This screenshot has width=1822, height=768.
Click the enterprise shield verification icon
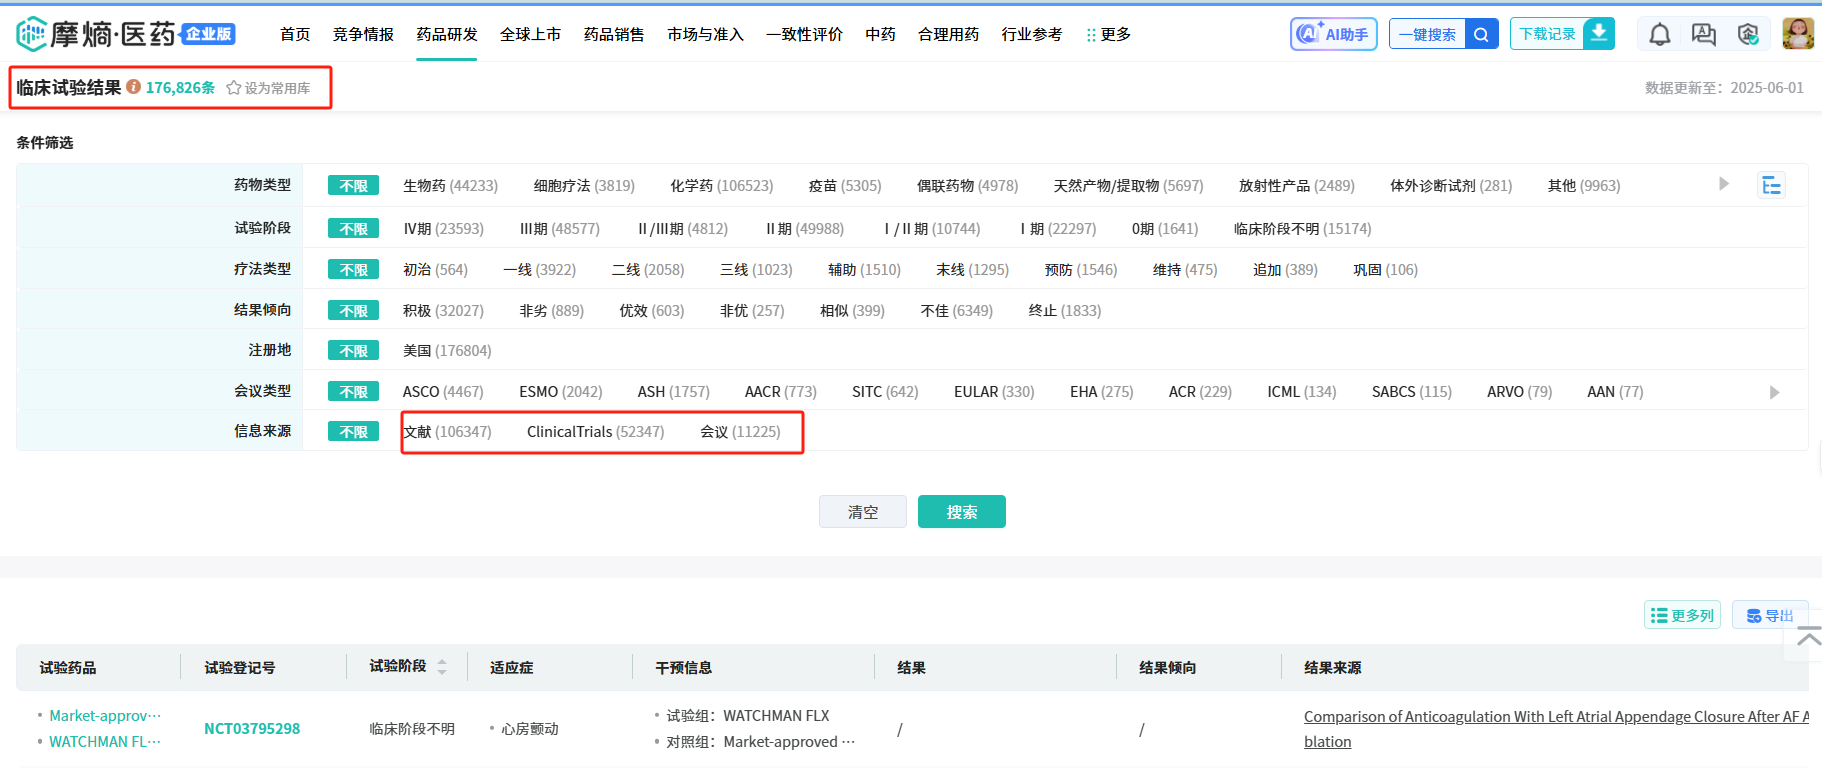coord(1747,35)
